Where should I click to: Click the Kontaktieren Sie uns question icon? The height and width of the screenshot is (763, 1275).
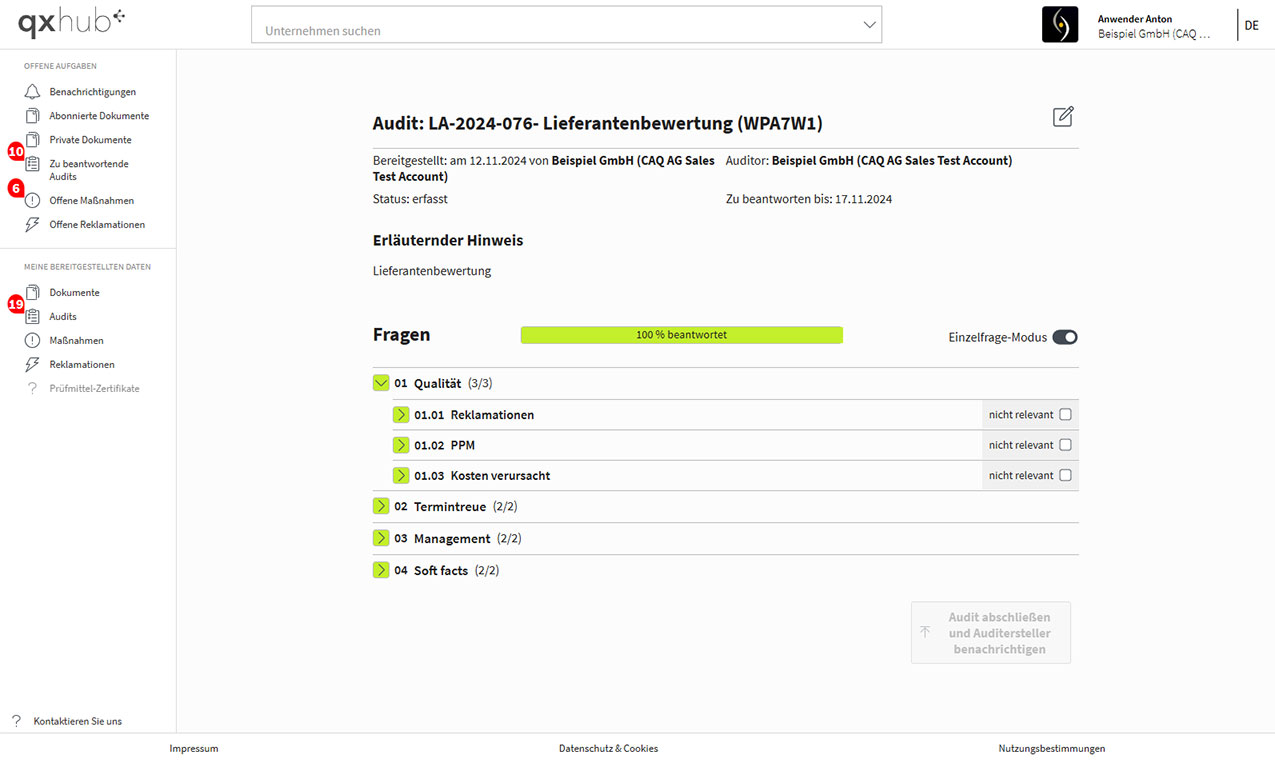[x=16, y=721]
